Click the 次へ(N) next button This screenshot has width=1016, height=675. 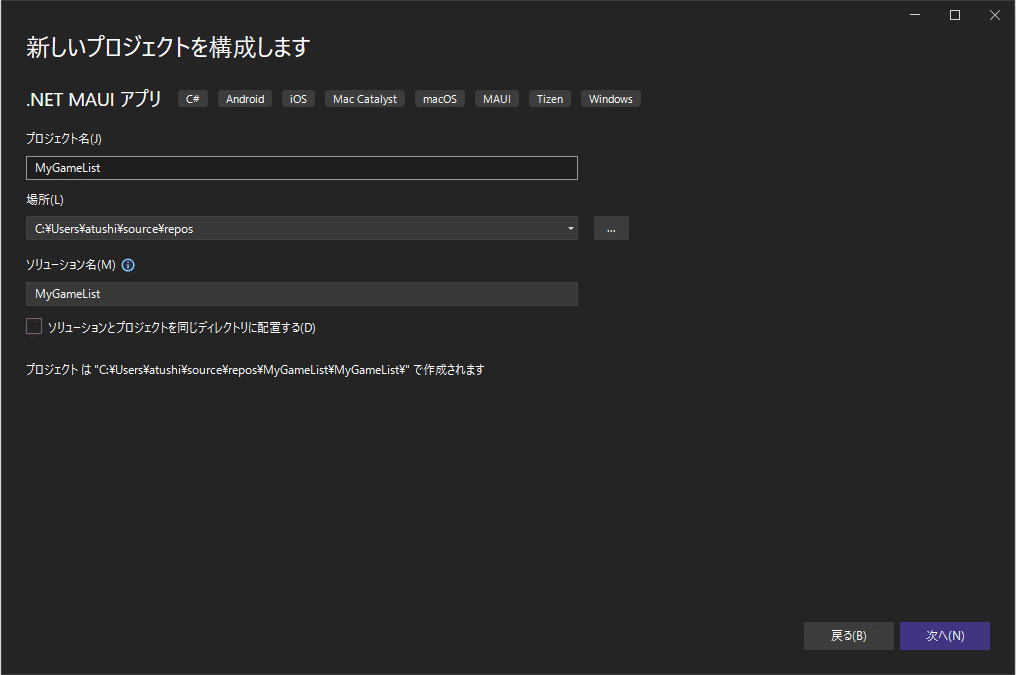945,635
